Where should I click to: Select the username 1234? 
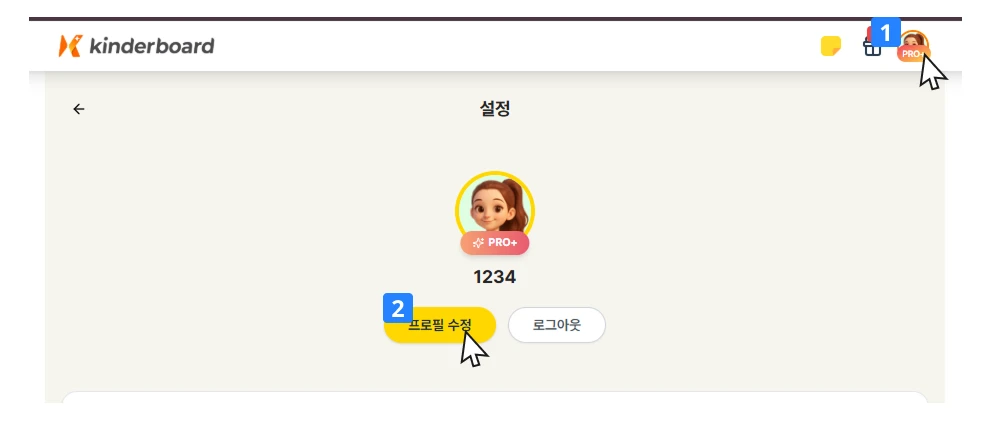click(495, 277)
